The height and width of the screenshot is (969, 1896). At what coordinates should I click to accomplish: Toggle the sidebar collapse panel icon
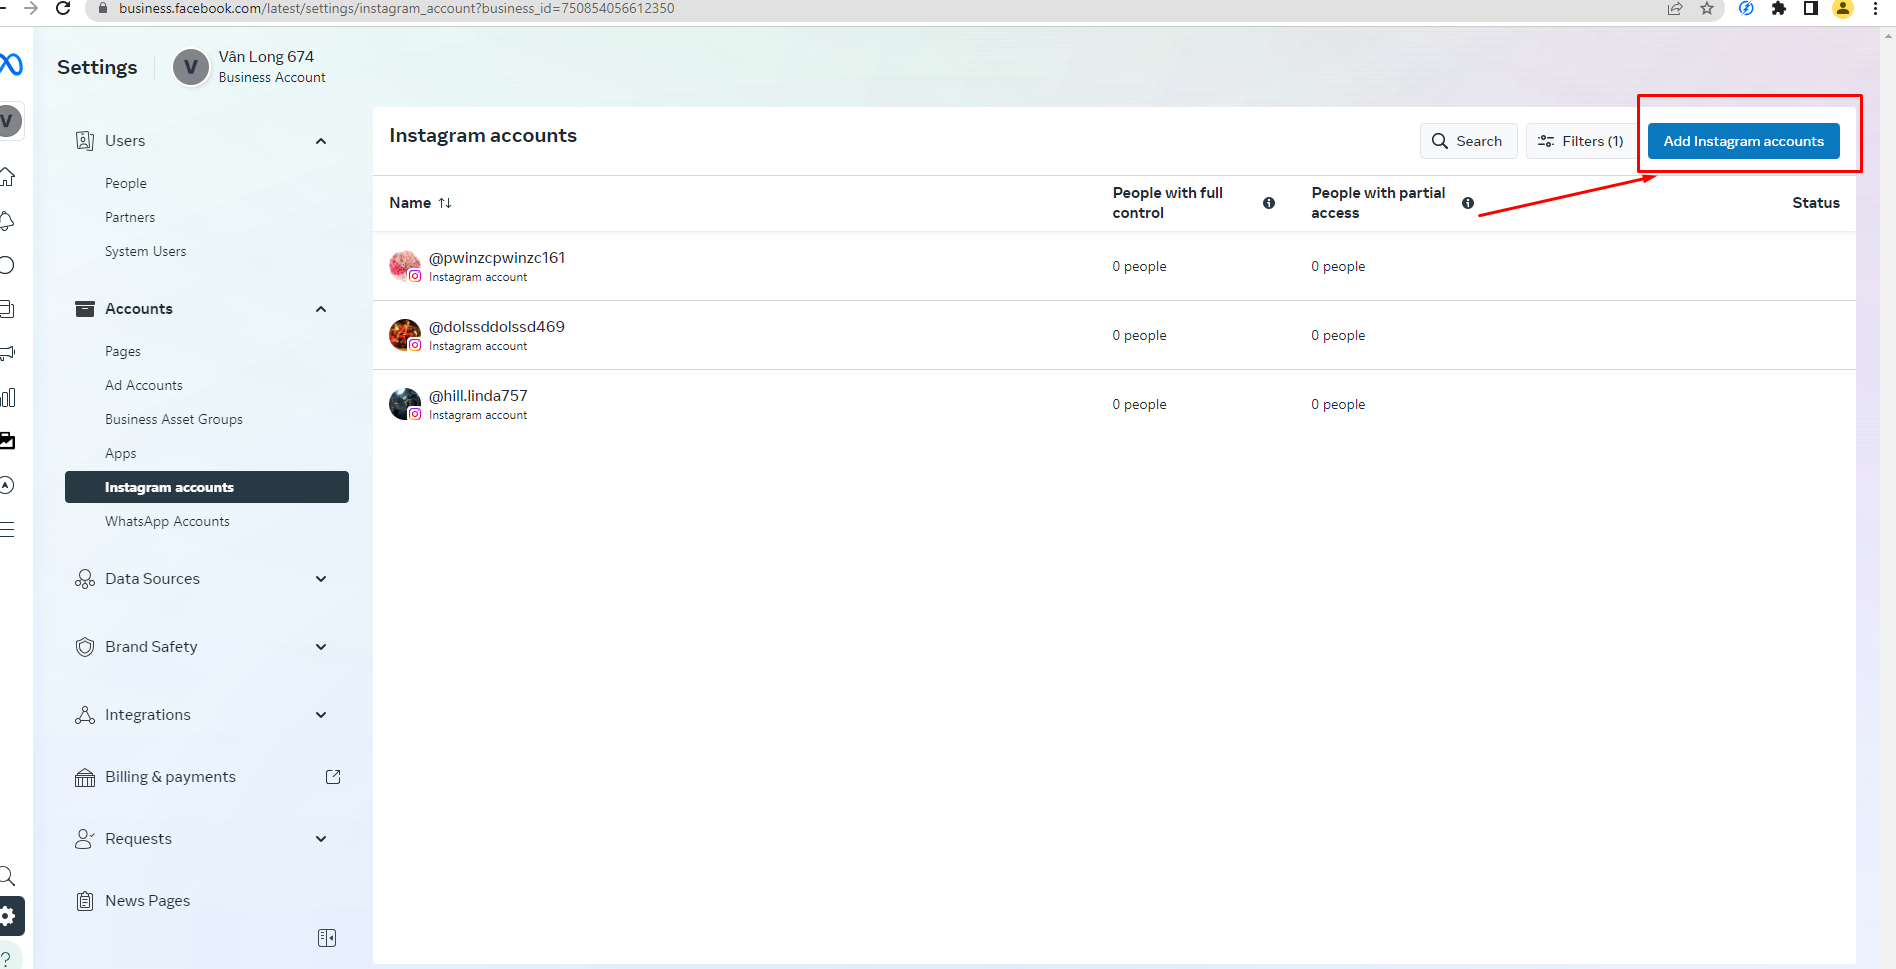tap(327, 938)
